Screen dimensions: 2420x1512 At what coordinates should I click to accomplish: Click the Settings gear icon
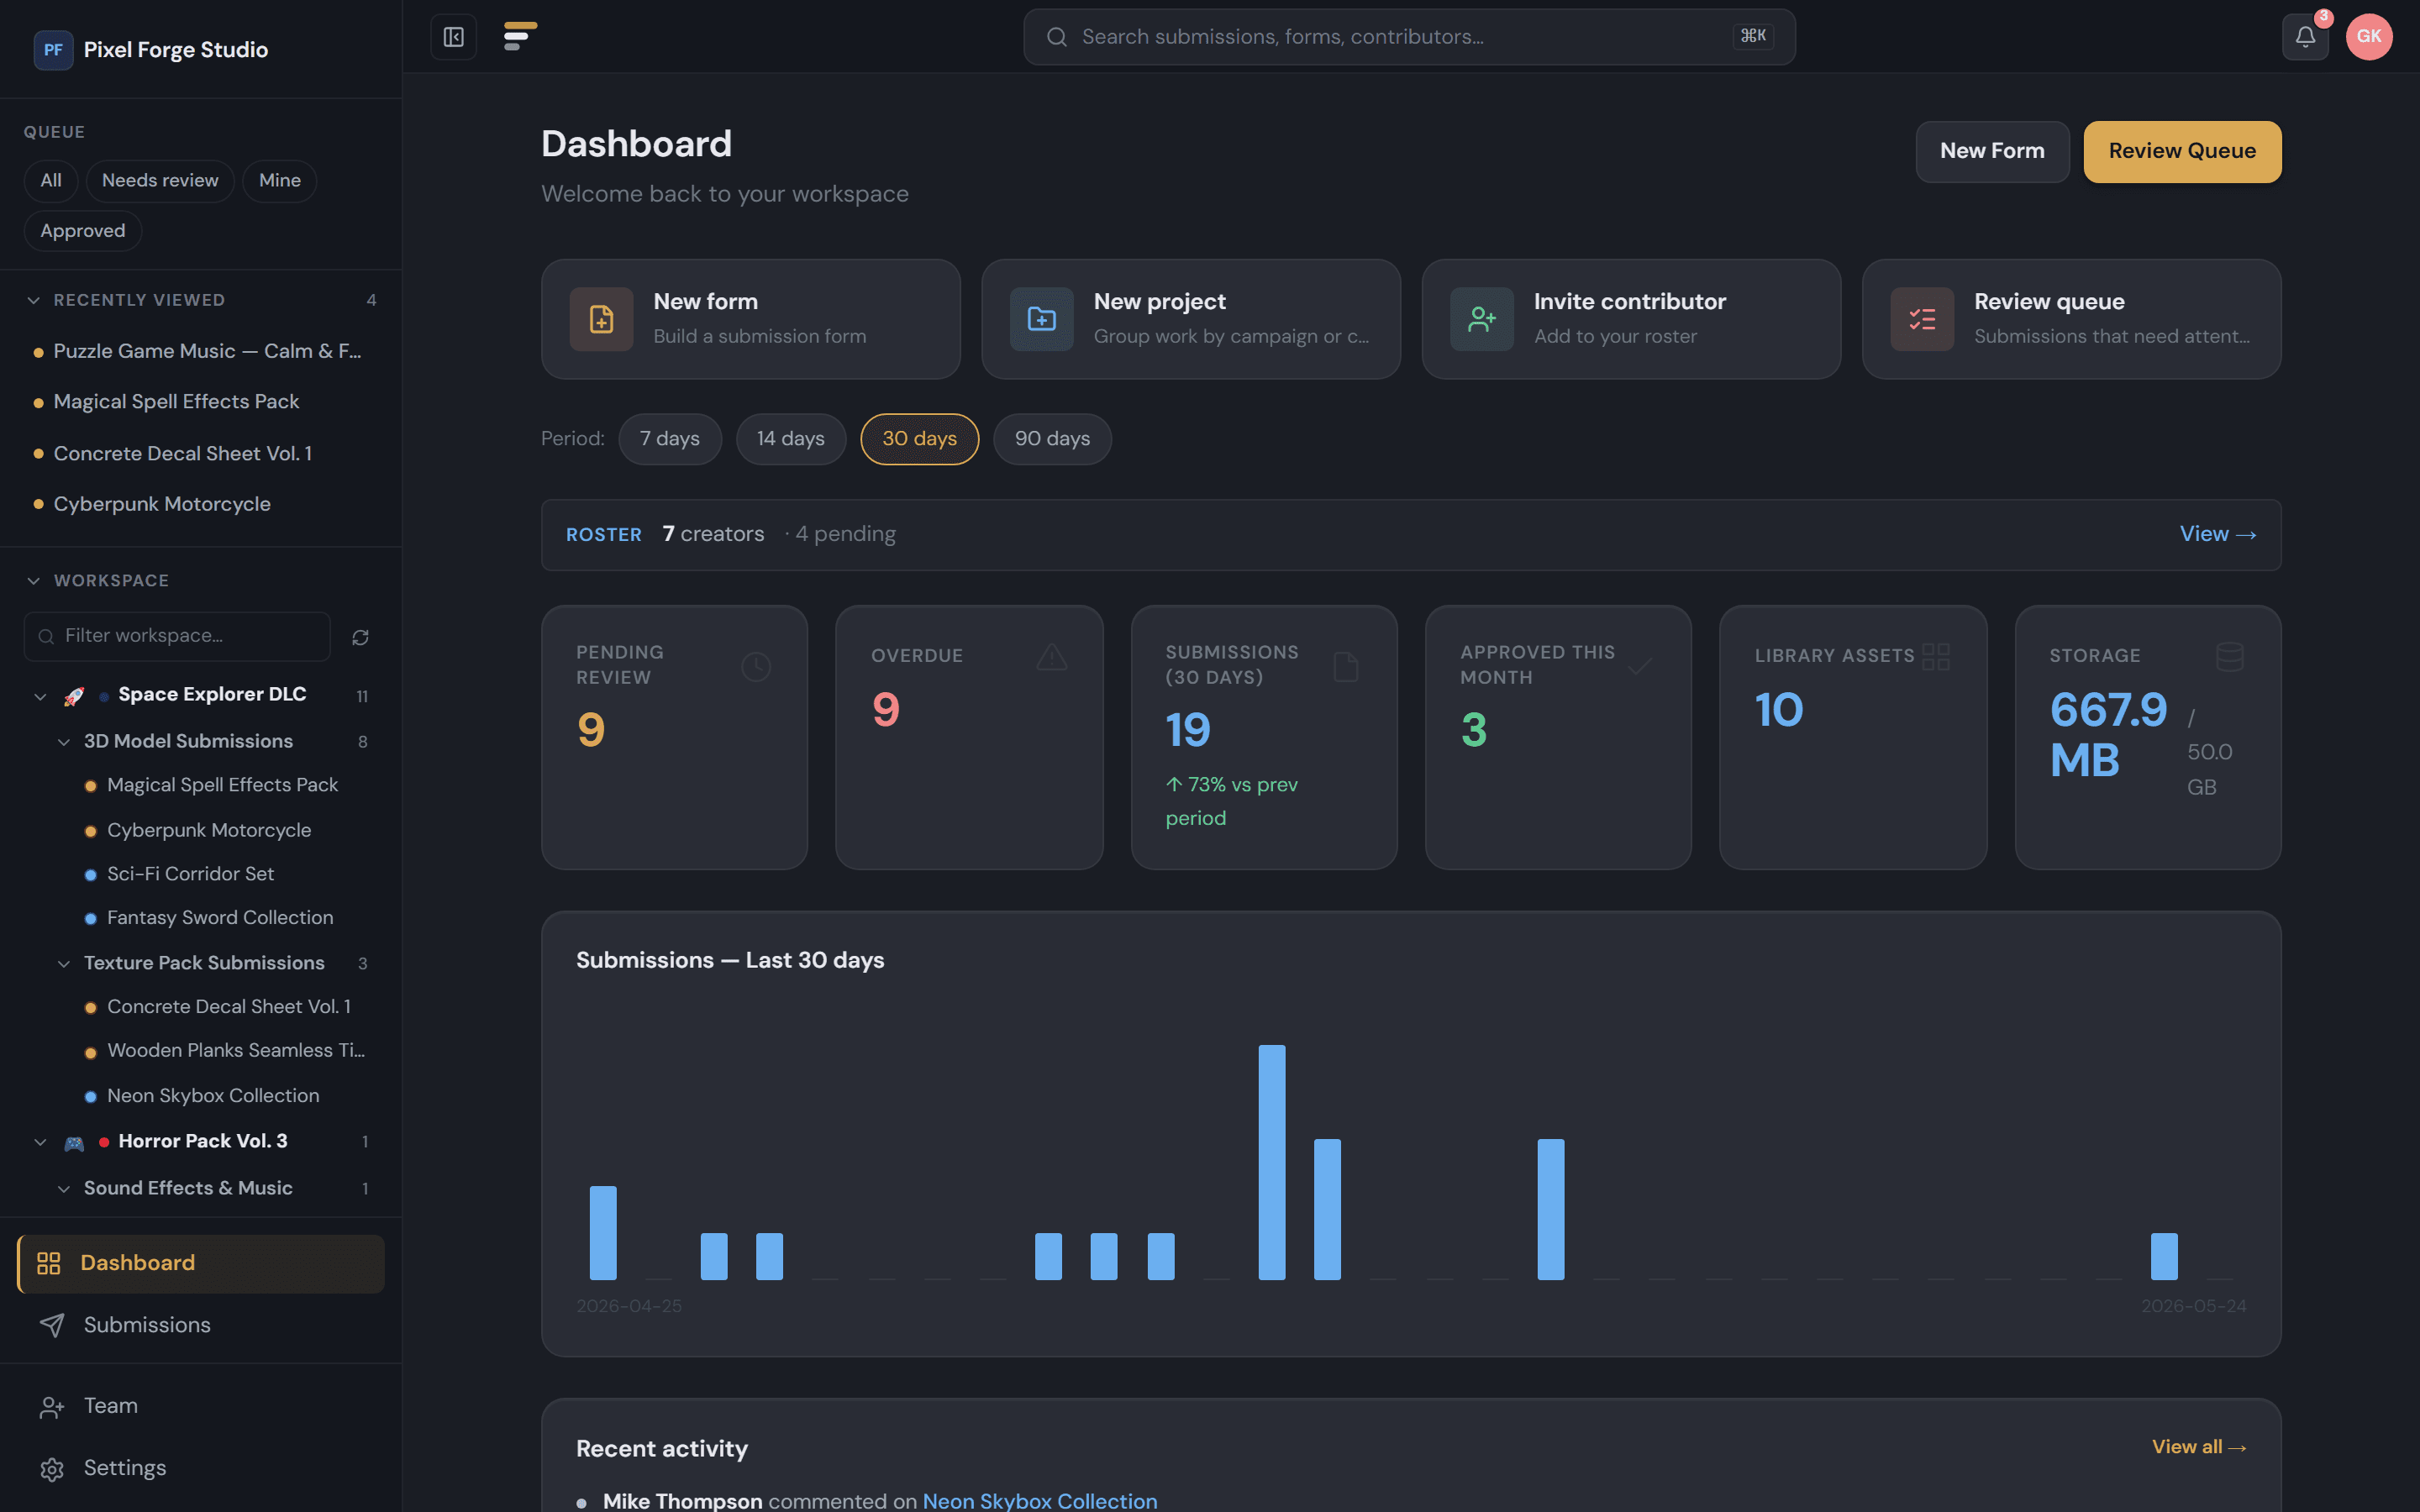coord(52,1468)
